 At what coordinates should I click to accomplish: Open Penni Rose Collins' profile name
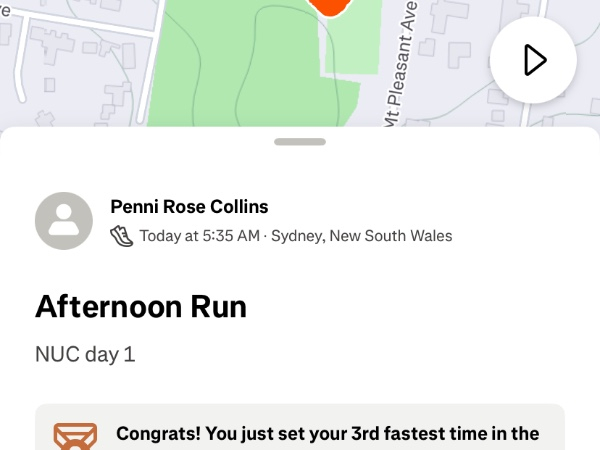(189, 207)
